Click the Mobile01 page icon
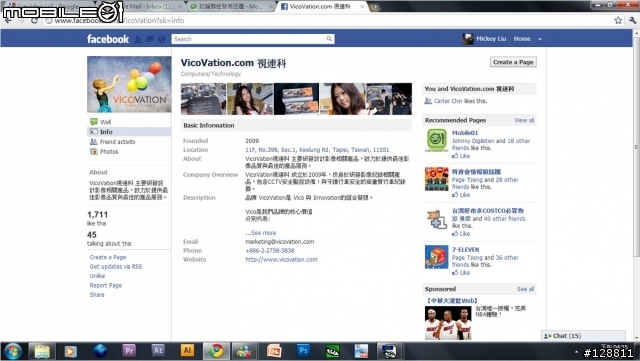Viewport: 640px width, 361px height. pos(437,140)
